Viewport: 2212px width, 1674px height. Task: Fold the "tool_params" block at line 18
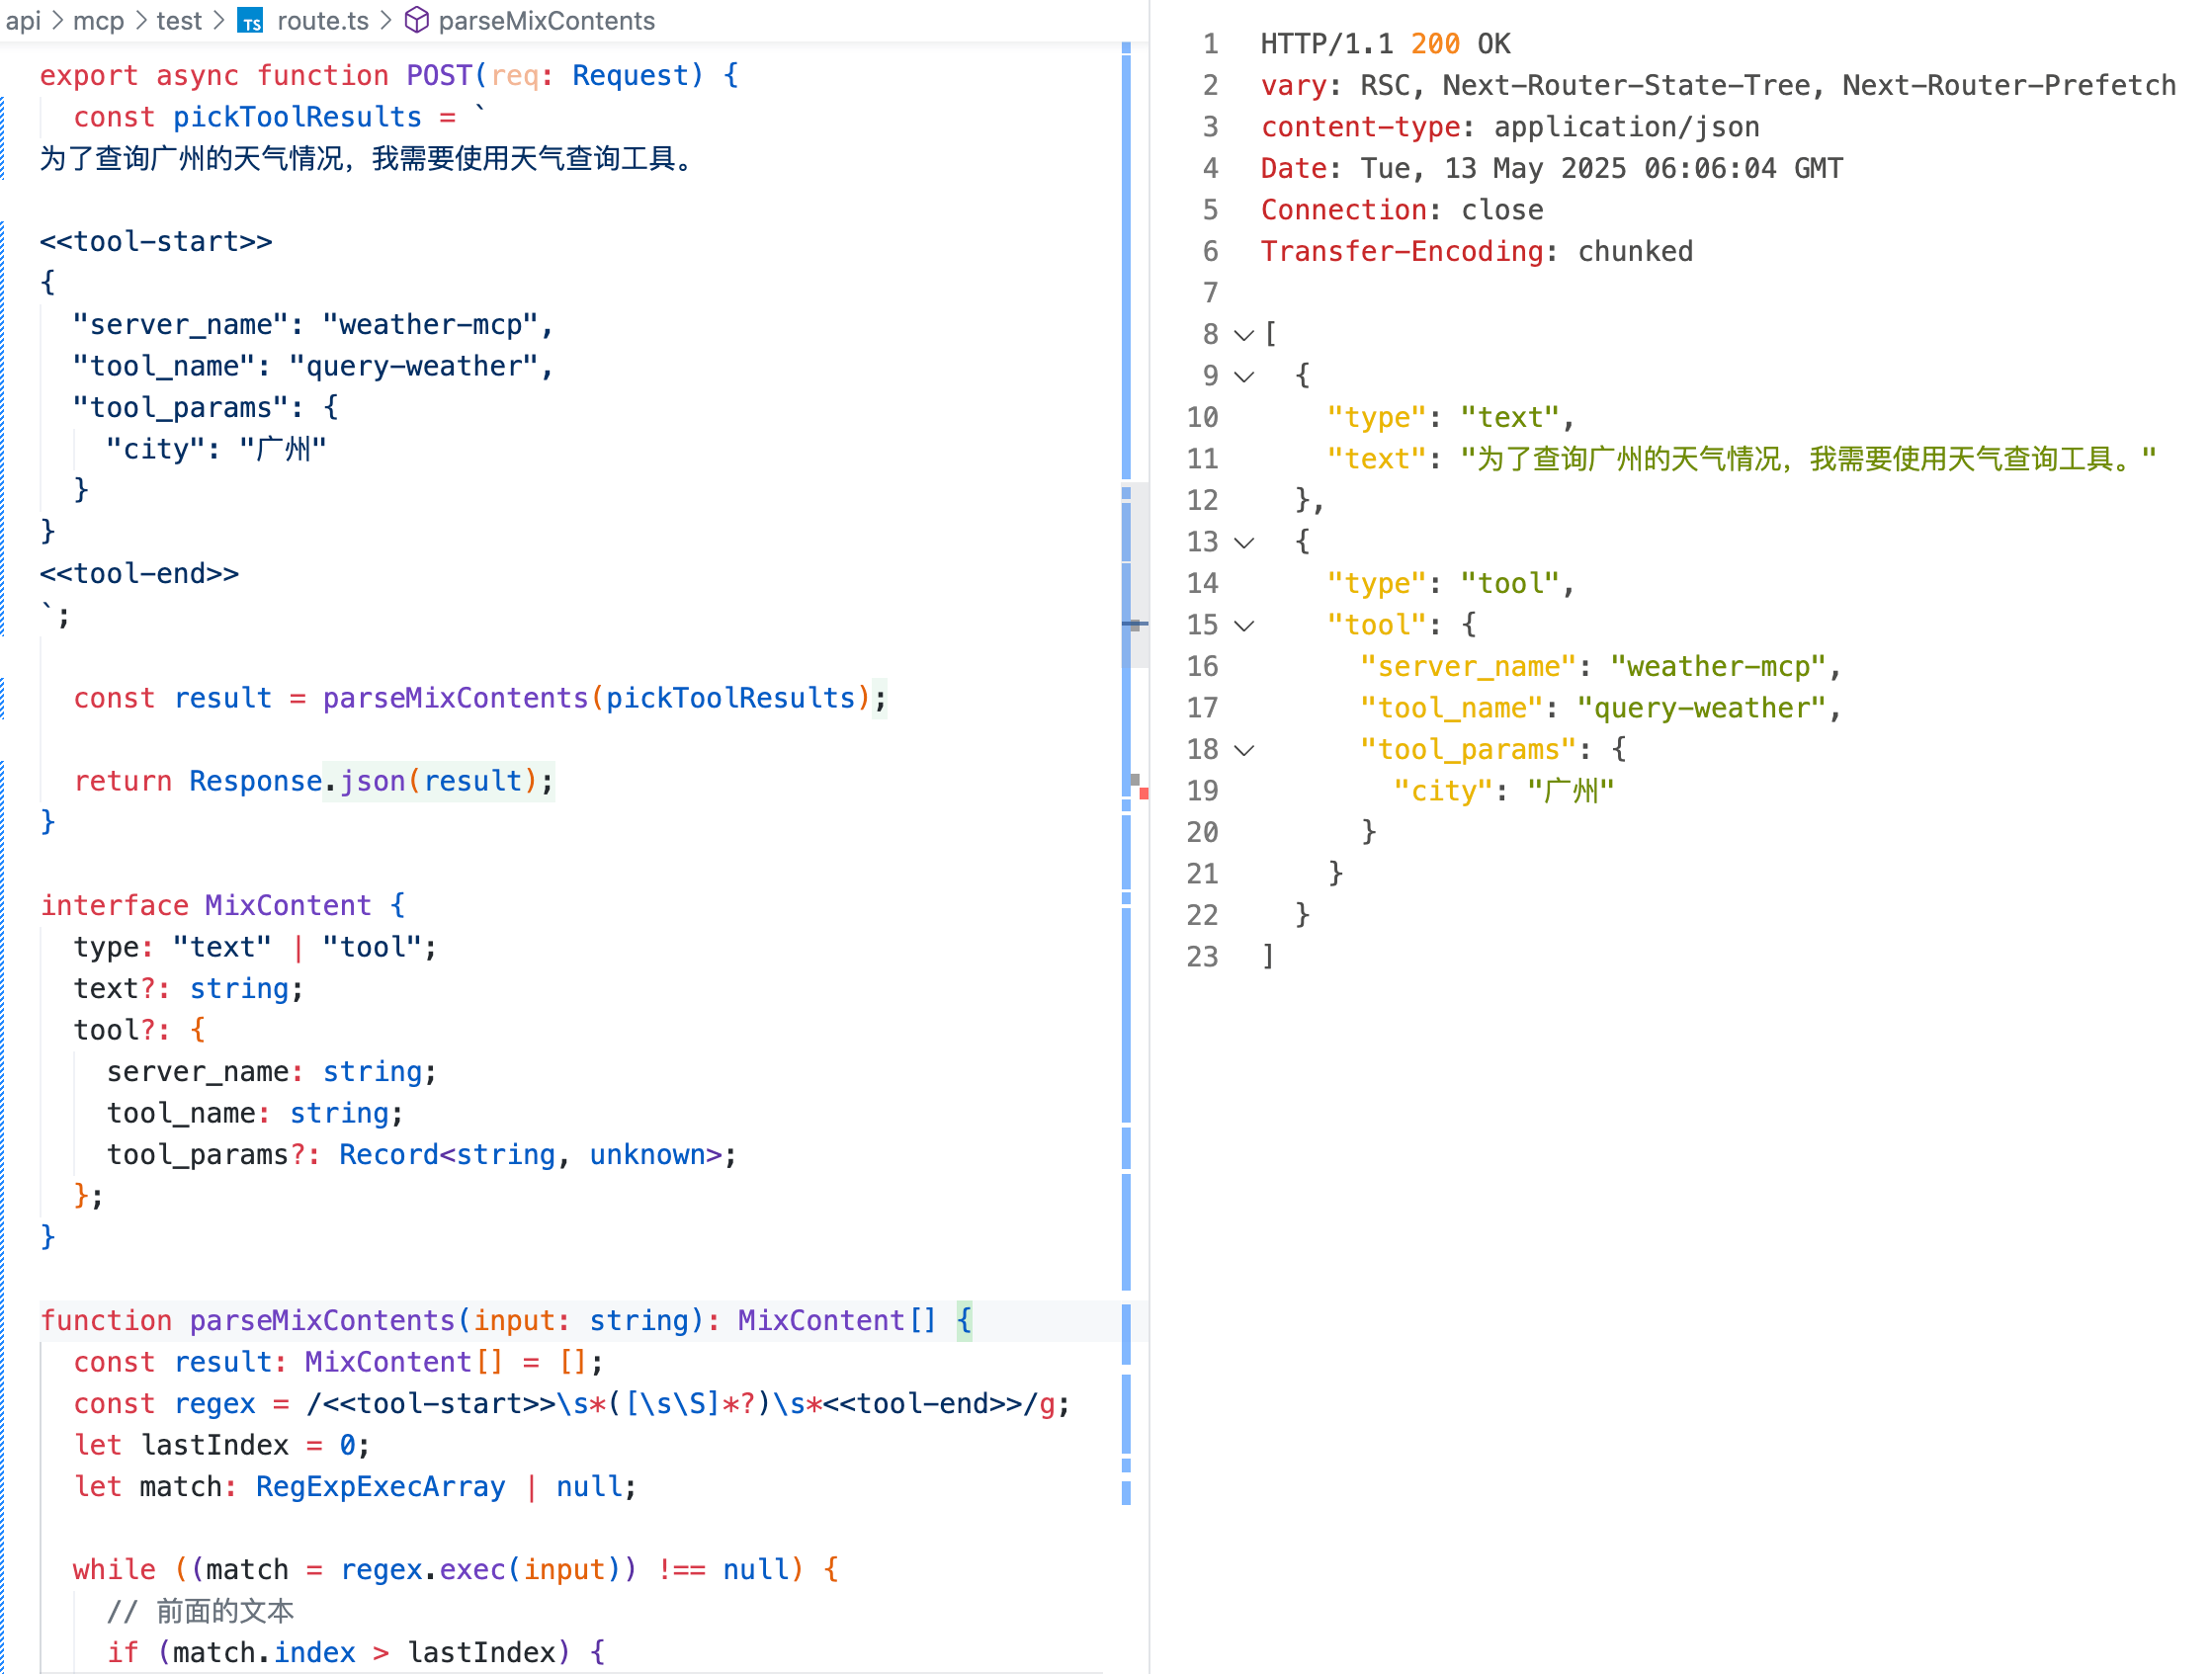click(1243, 750)
